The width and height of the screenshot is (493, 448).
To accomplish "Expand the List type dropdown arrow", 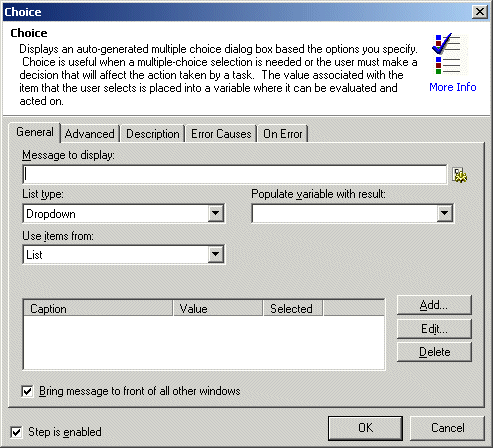I will pyautogui.click(x=216, y=213).
